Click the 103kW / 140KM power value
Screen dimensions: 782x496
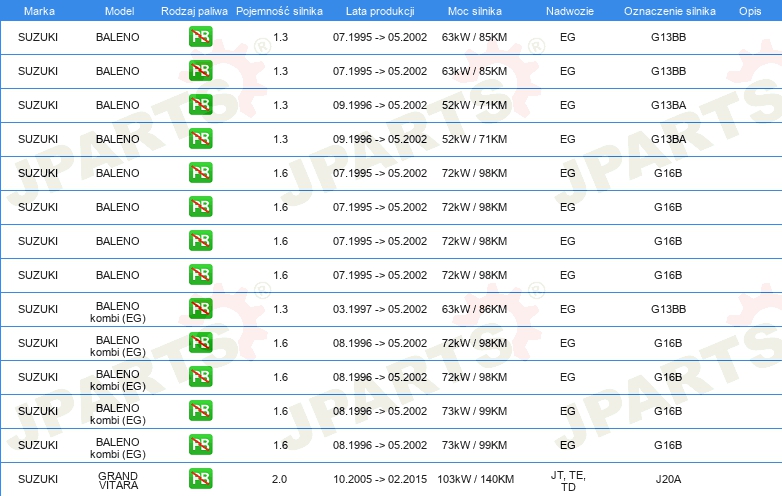tap(475, 479)
